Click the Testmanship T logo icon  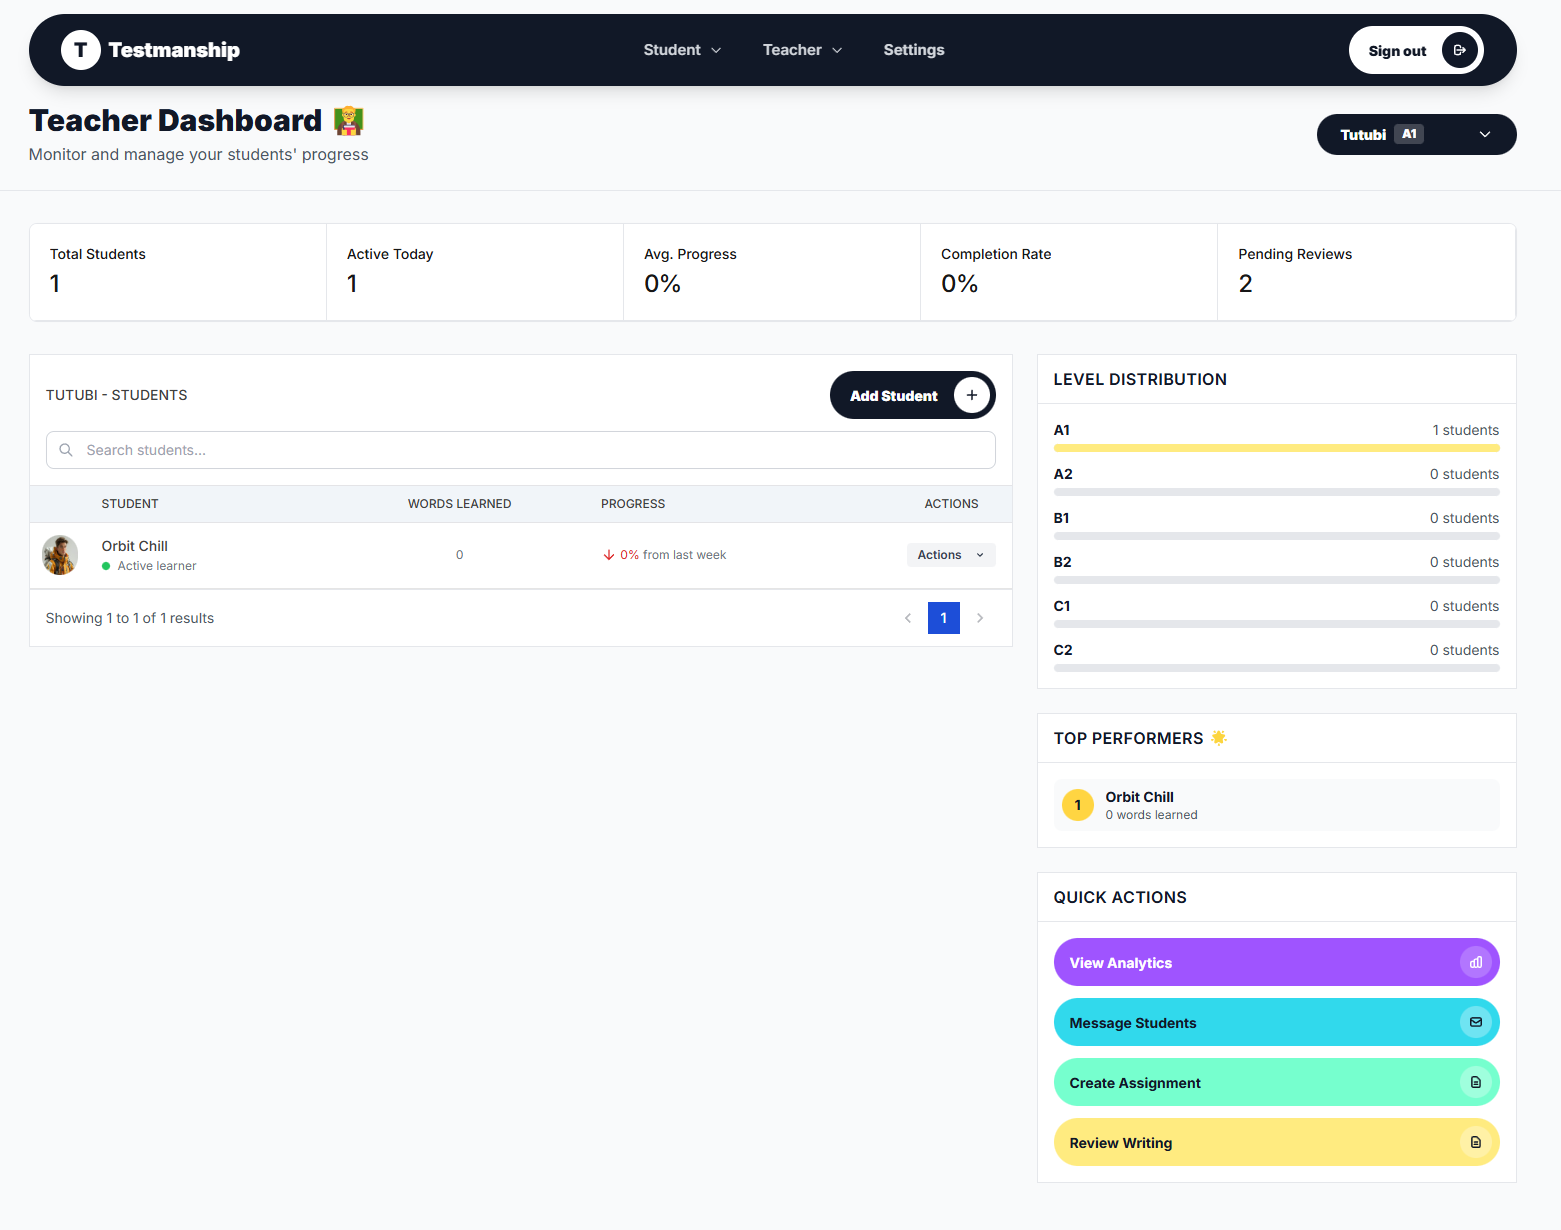pyautogui.click(x=80, y=50)
